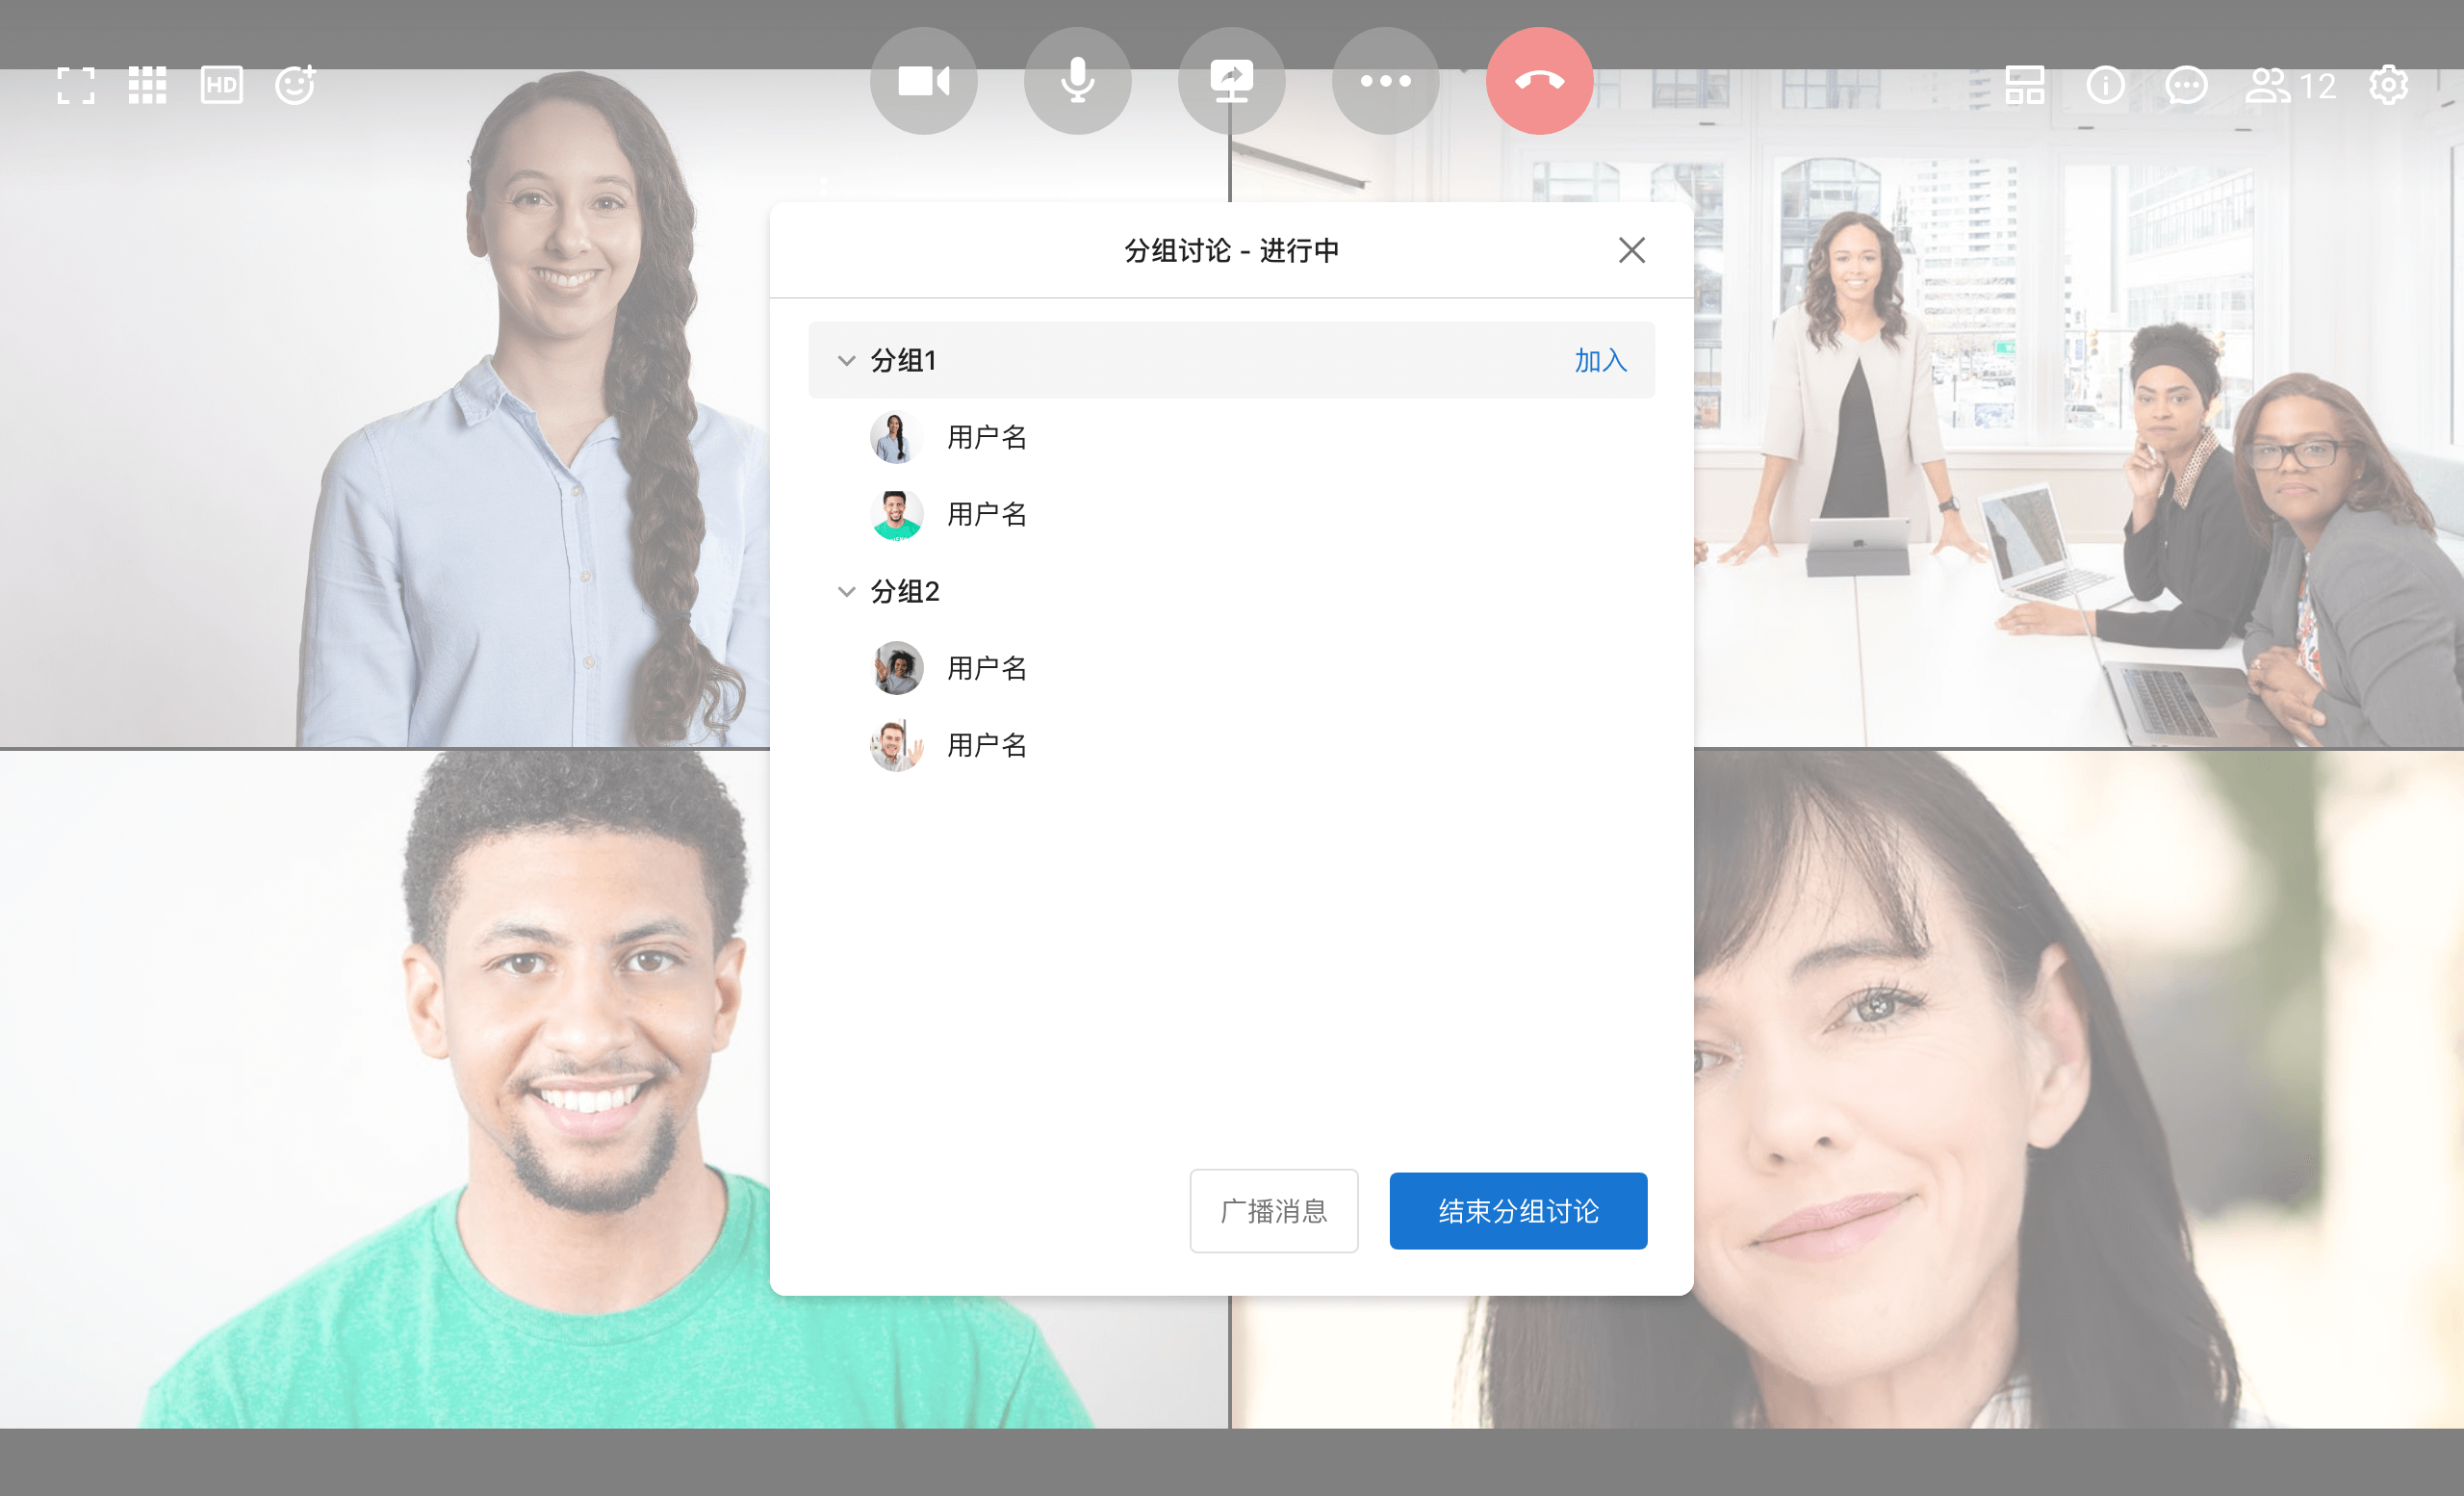The width and height of the screenshot is (2464, 1496).
Task: Open participants list showing 12
Action: click(x=2290, y=86)
